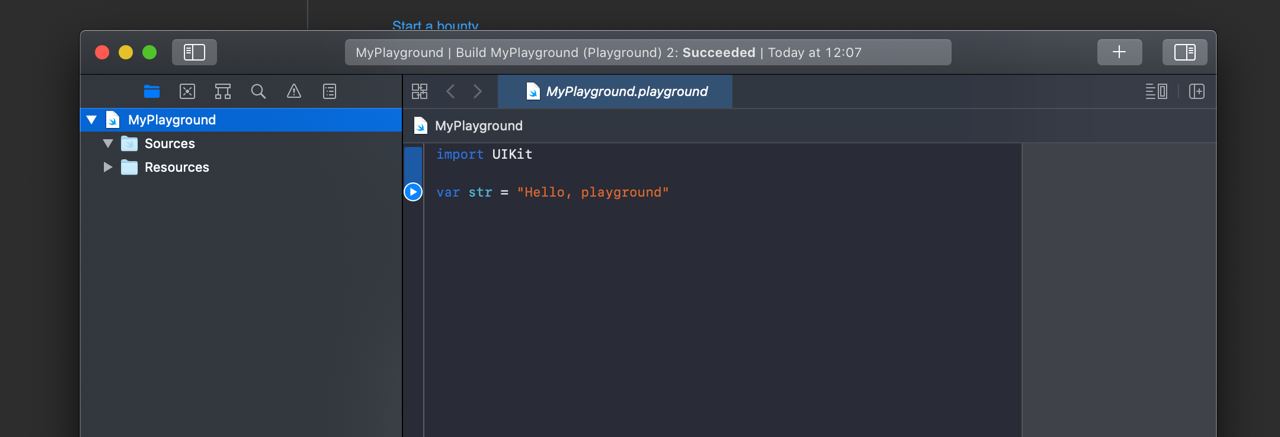Image resolution: width=1280 pixels, height=437 pixels.
Task: Open the related items grid icon
Action: click(x=420, y=91)
